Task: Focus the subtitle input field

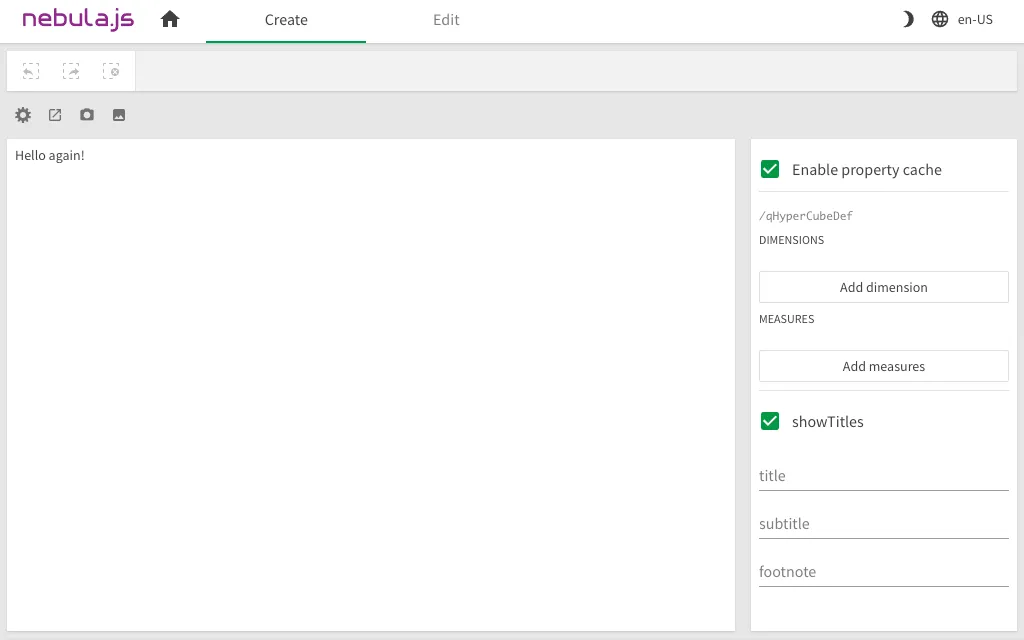Action: 883,524
